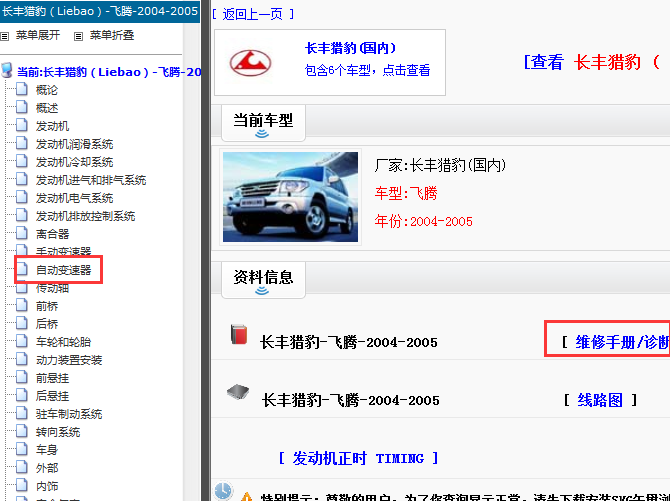Collapse the 资料信息 section via its chevron
Screen dimensions: 670x501
262,291
